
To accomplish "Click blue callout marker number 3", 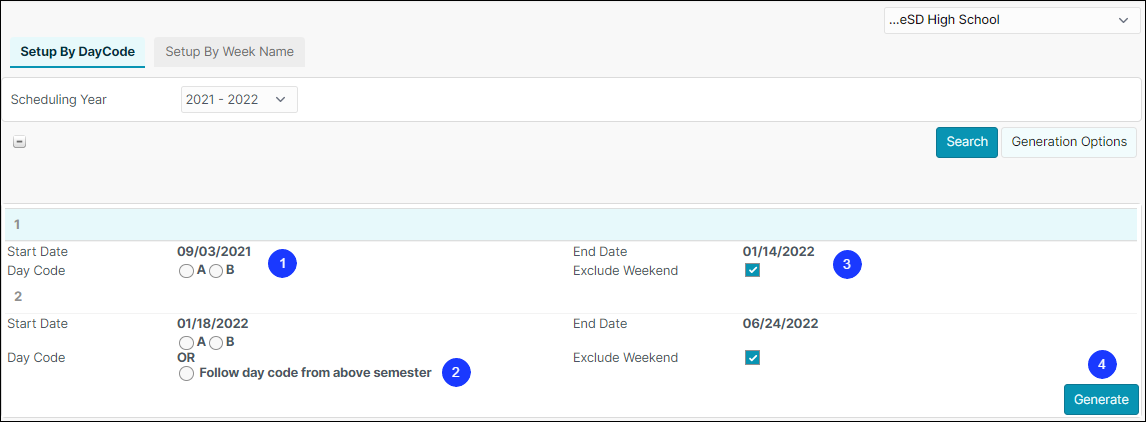I will 847,265.
